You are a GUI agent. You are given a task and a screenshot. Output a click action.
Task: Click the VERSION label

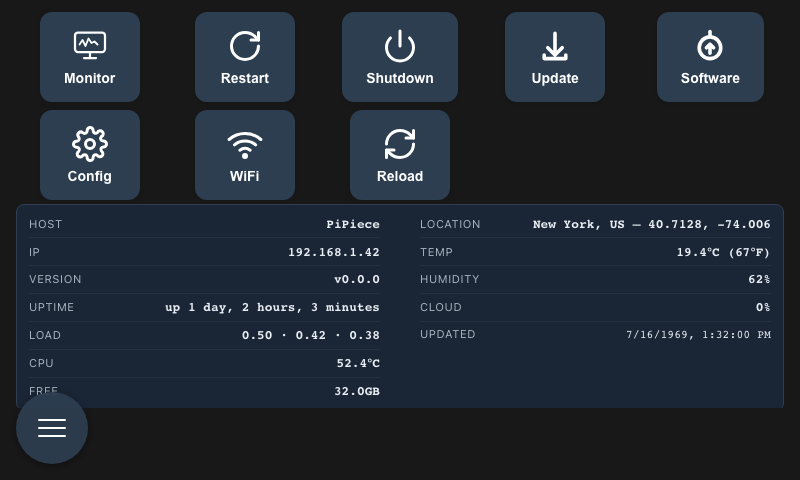click(x=55, y=280)
